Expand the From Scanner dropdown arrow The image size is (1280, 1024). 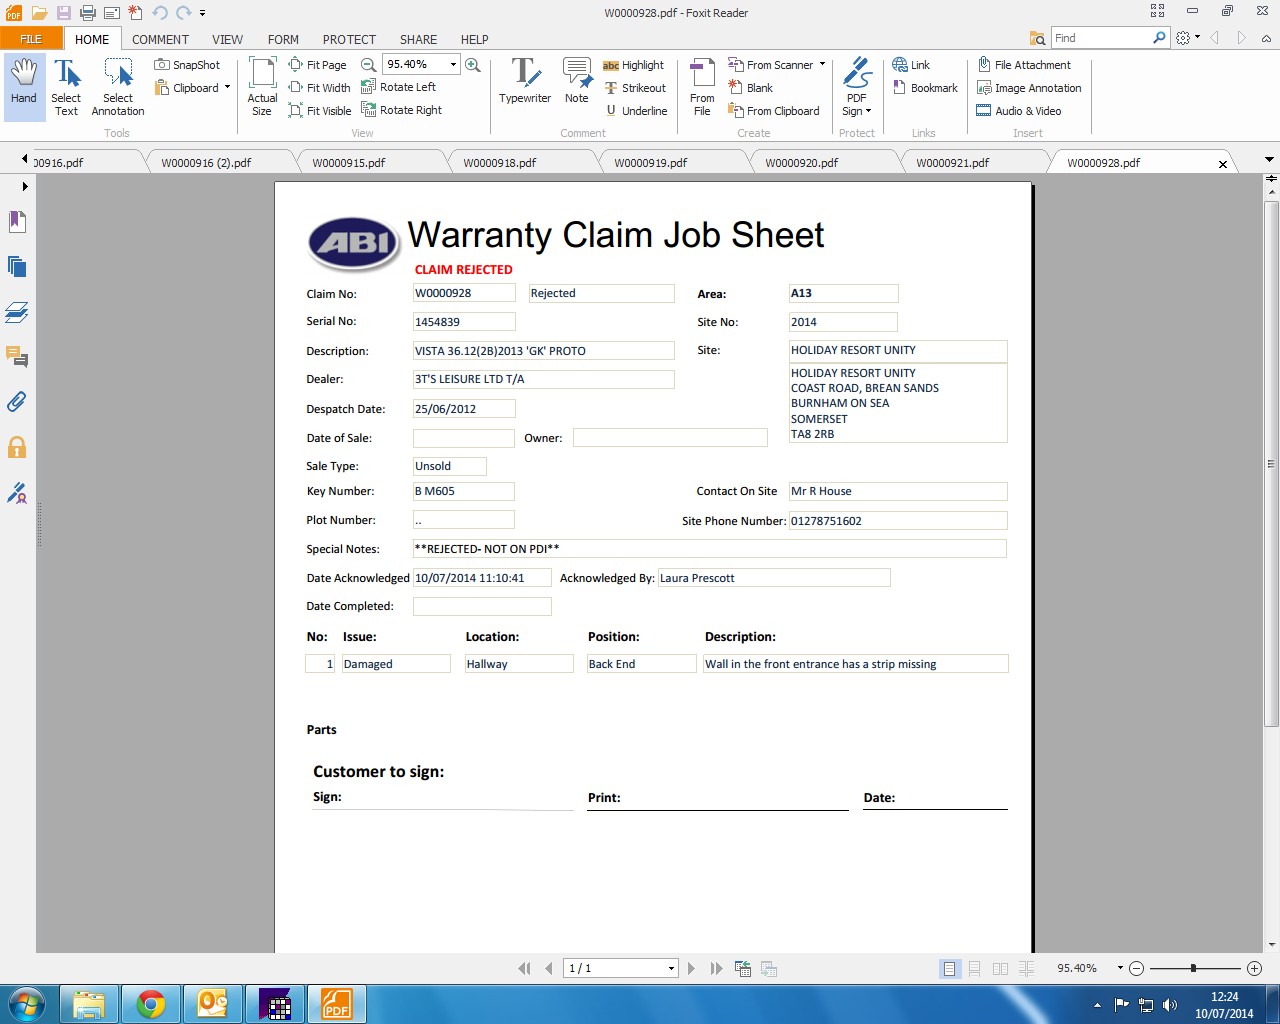point(822,65)
